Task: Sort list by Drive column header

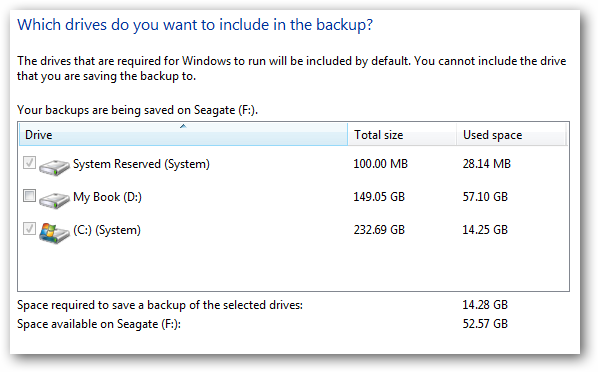Action: coord(183,134)
